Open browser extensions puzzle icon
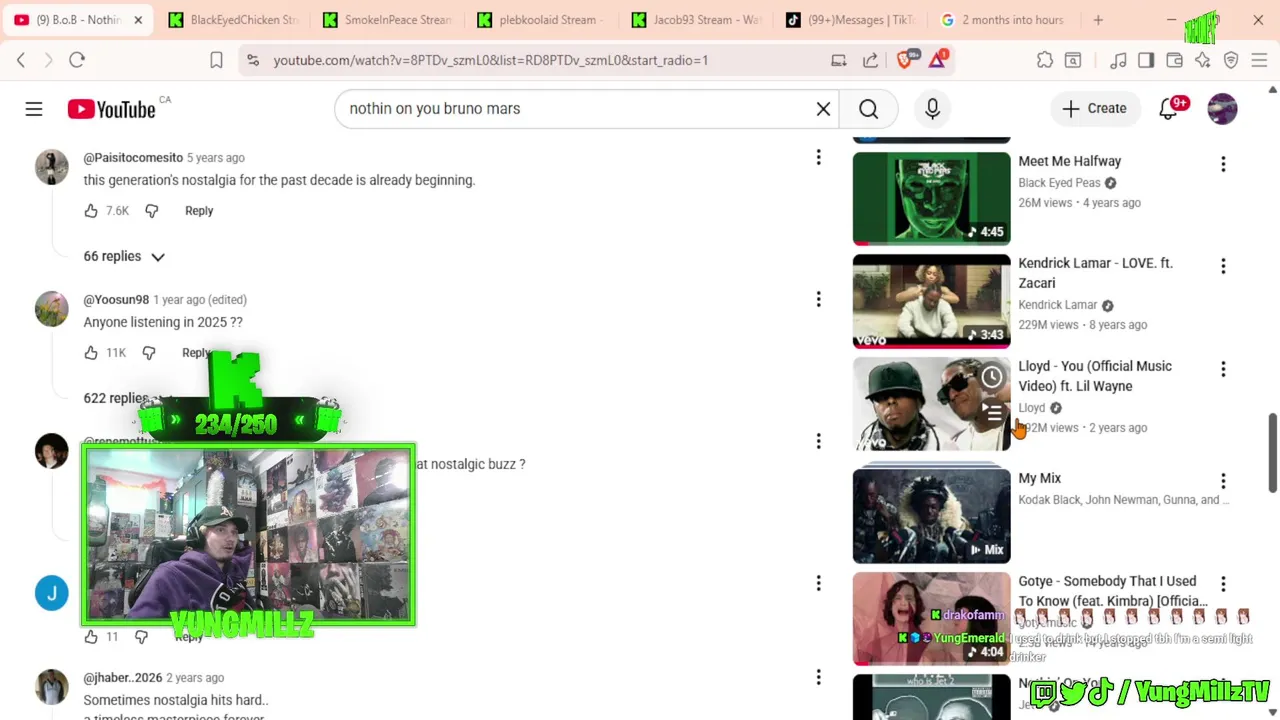Image resolution: width=1280 pixels, height=720 pixels. tap(1045, 60)
